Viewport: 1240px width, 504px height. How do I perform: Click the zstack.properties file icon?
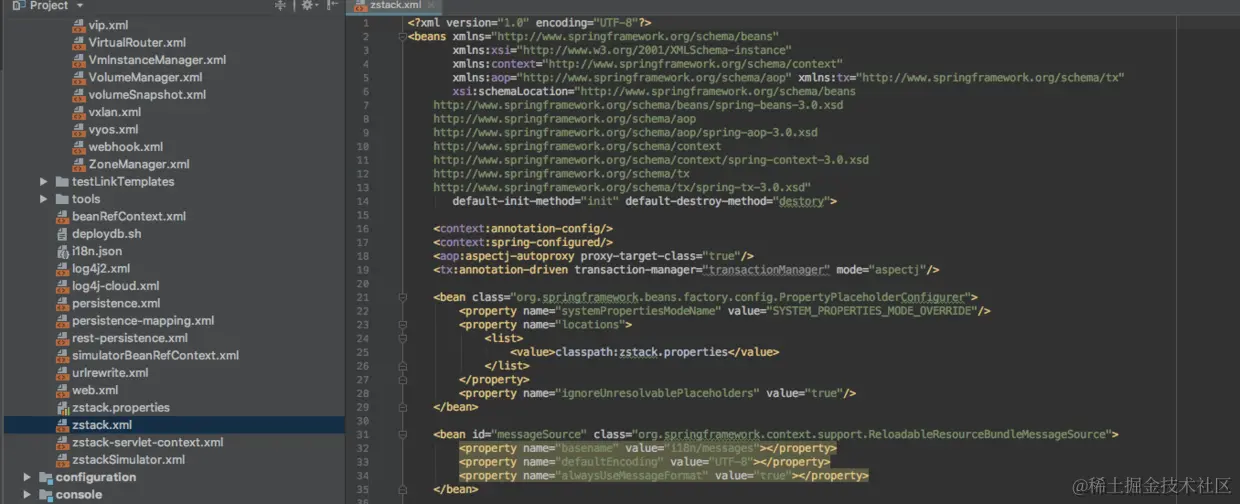pos(62,408)
